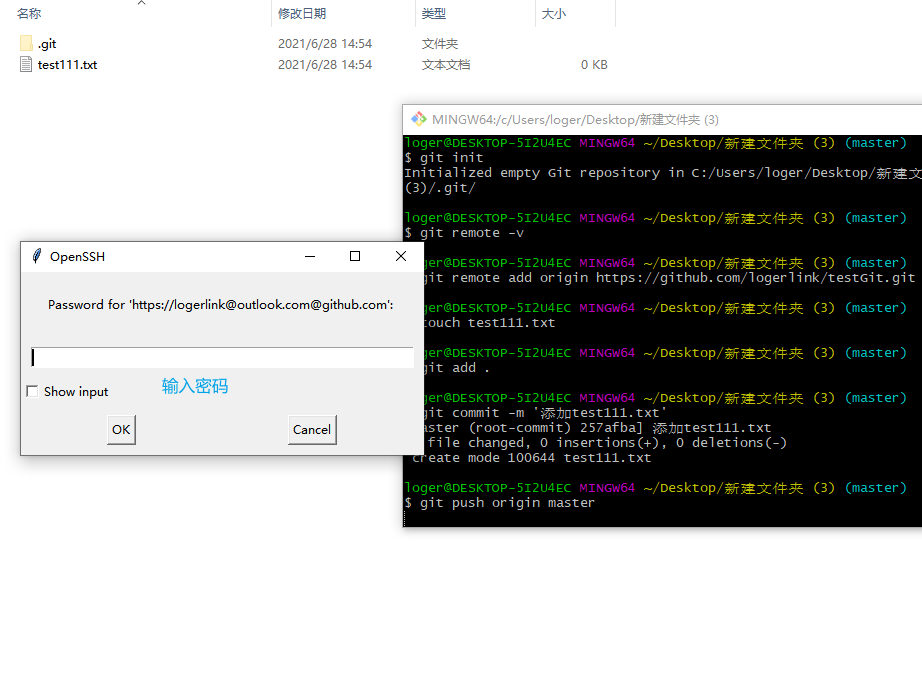Sort files by the 修改日期 column header
Screen dimensions: 922x677
pyautogui.click(x=300, y=13)
